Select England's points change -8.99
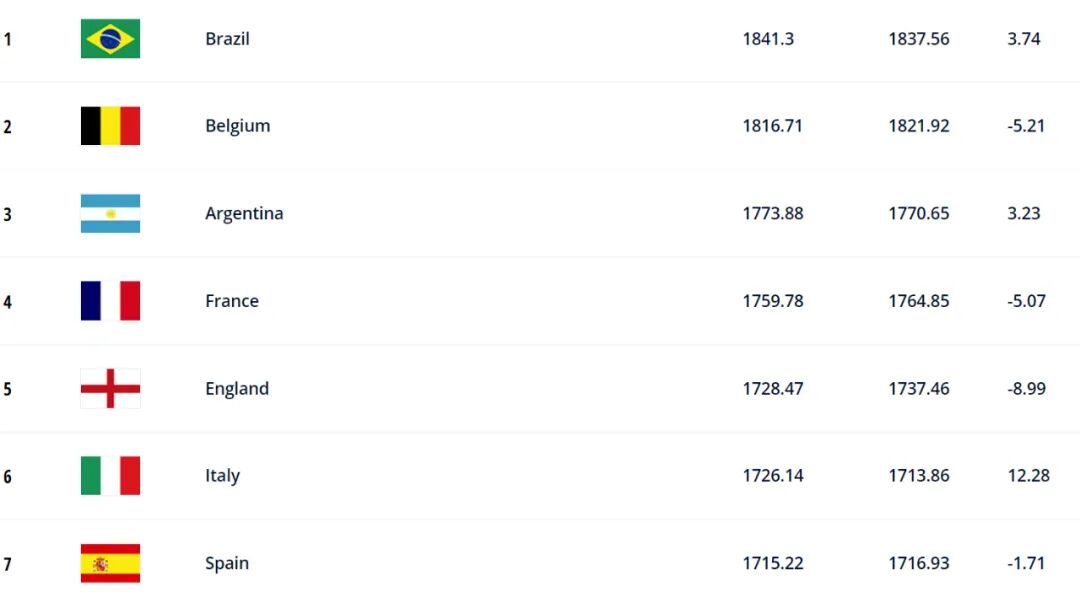1080x603 pixels. coord(1026,389)
